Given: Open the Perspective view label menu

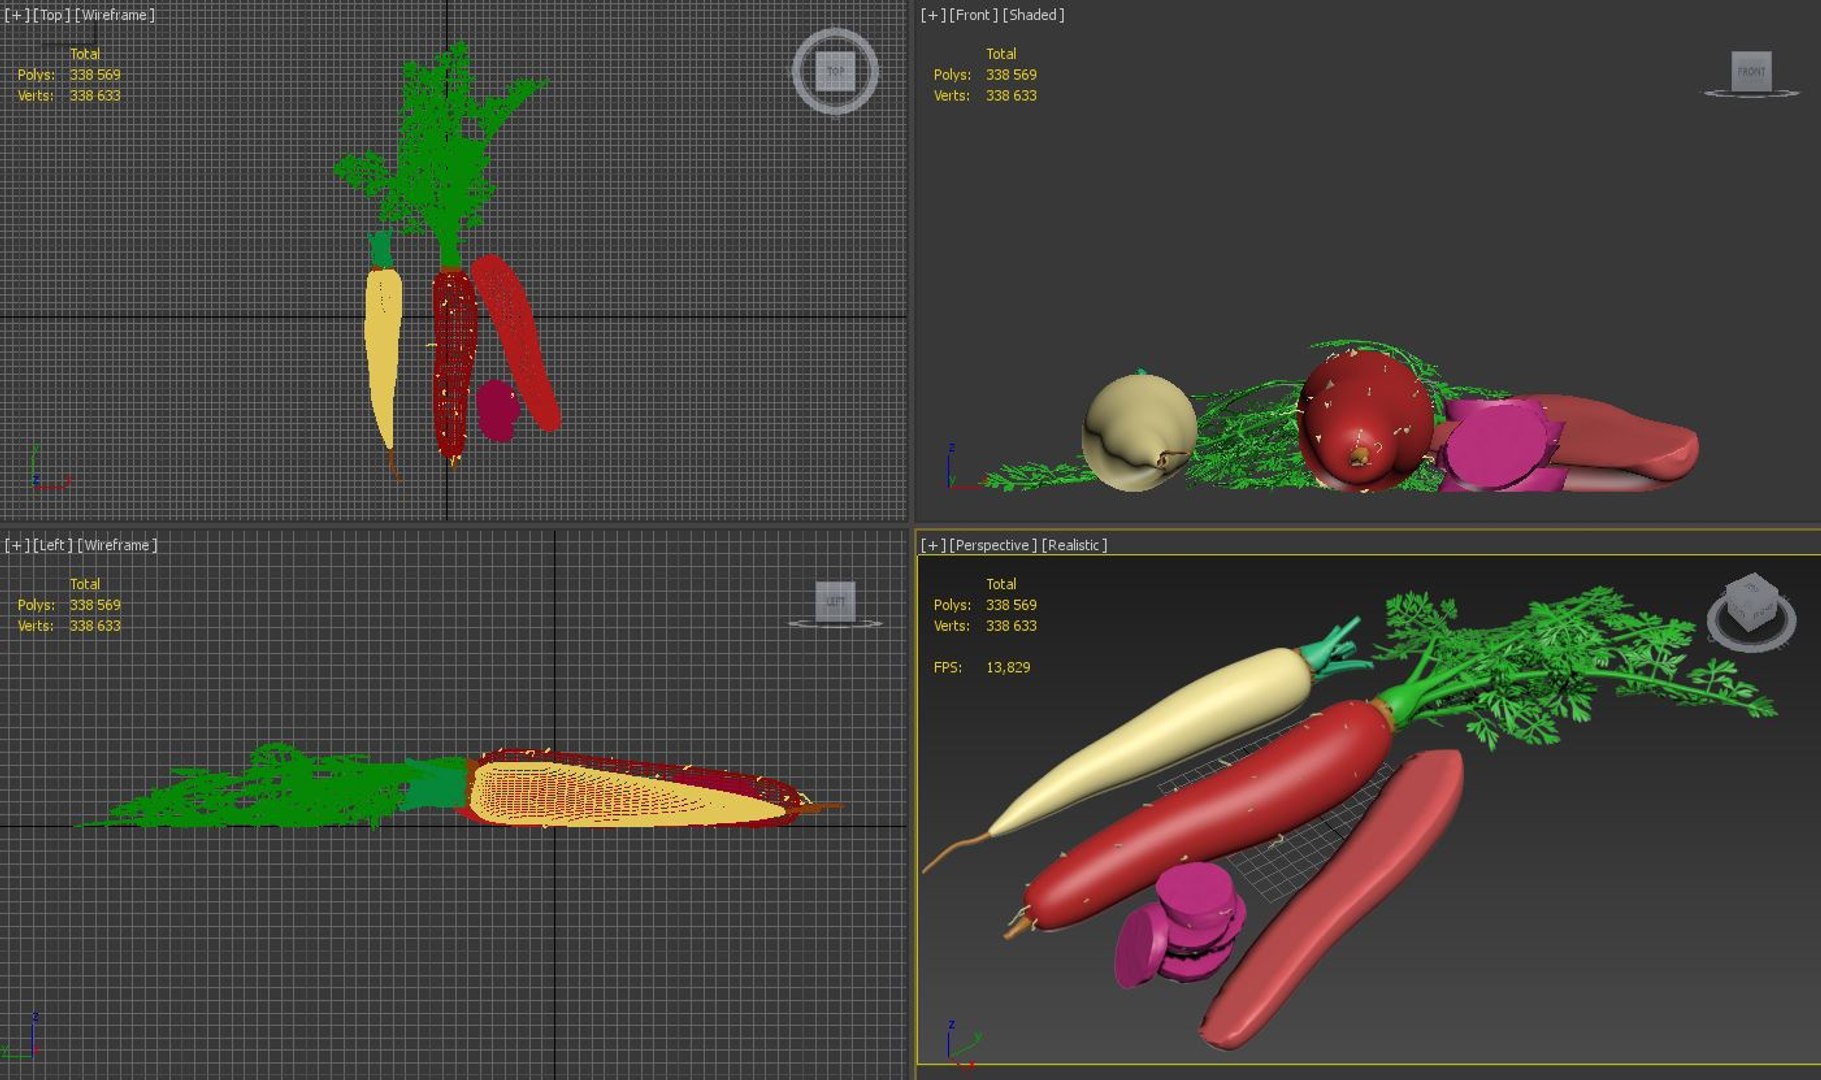Looking at the screenshot, I should pyautogui.click(x=993, y=545).
